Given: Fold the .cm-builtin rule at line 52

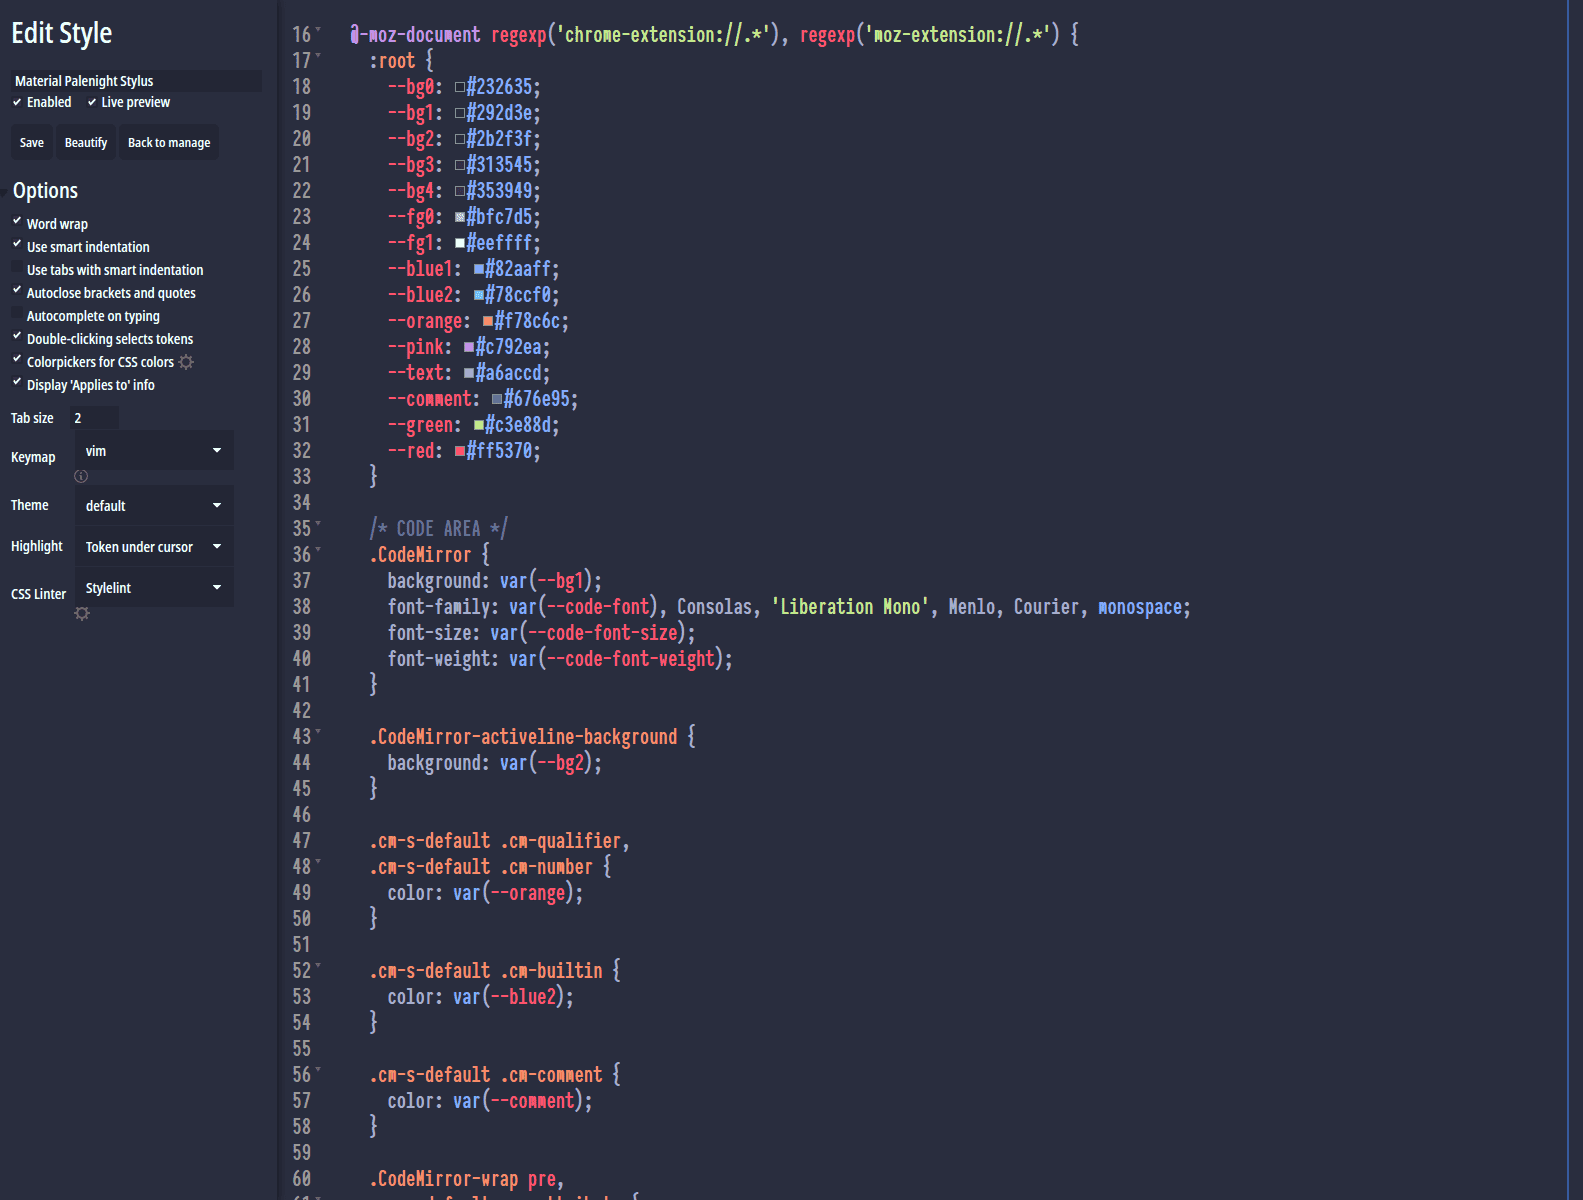Looking at the screenshot, I should click(318, 967).
